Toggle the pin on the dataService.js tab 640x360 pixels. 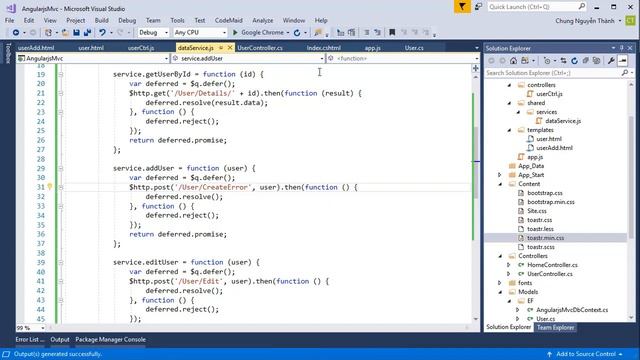tap(221, 48)
